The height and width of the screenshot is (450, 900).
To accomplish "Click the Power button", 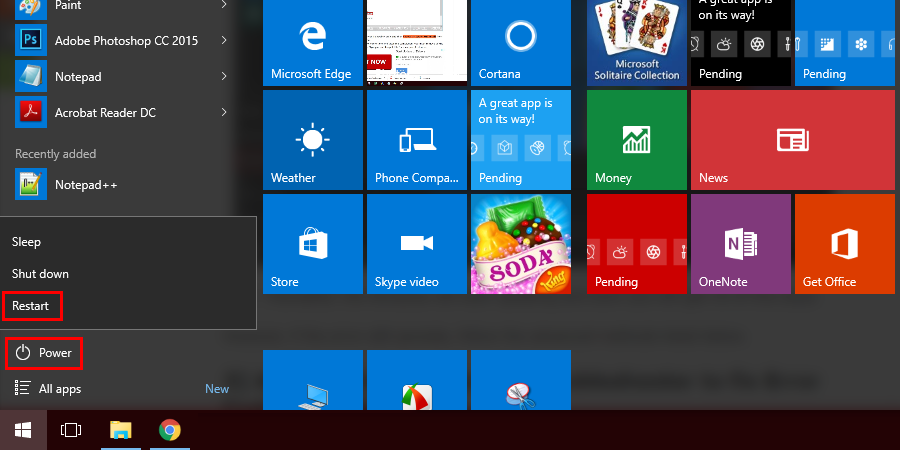I will (44, 353).
